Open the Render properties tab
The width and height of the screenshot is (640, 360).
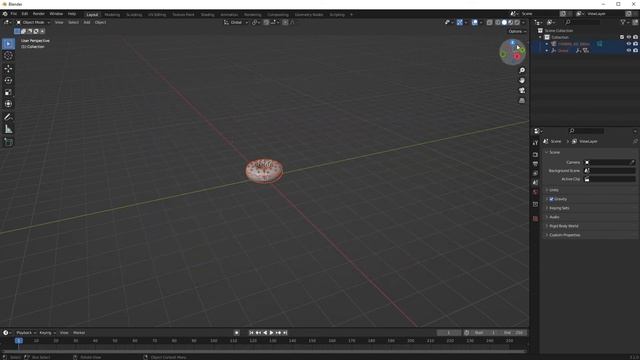pyautogui.click(x=535, y=155)
